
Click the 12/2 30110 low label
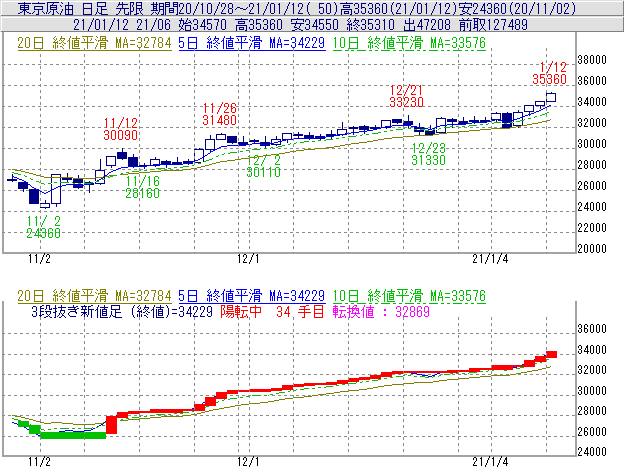[x=263, y=166]
